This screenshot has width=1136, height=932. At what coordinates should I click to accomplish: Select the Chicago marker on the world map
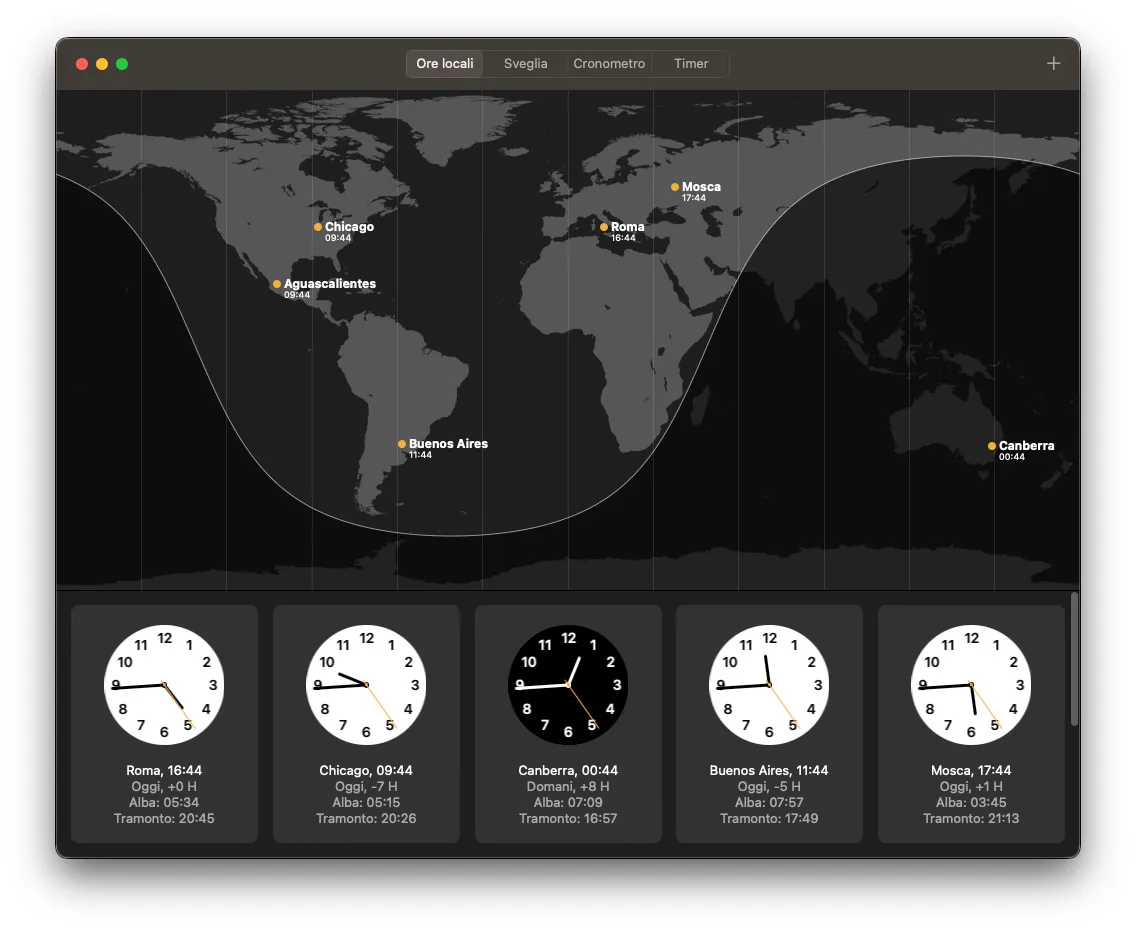(x=318, y=226)
